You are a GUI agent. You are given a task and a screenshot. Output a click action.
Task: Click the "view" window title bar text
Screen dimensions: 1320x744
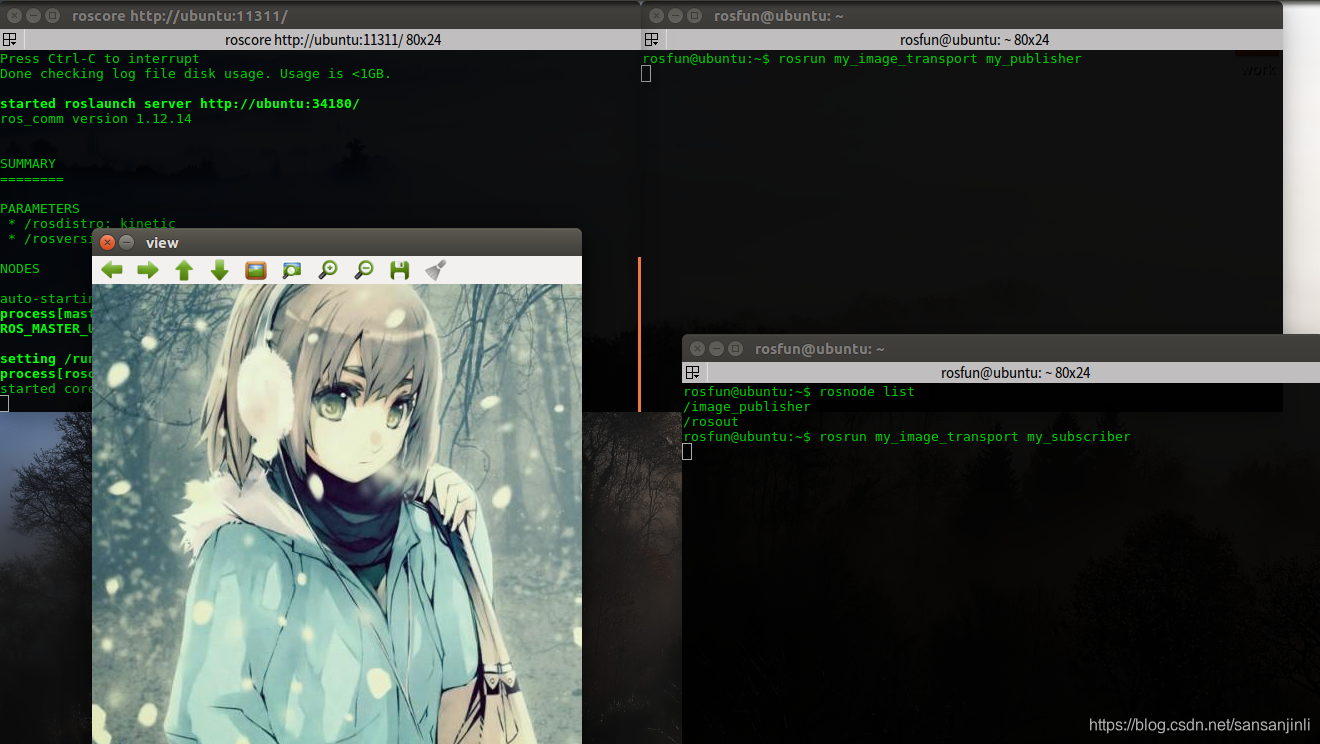pyautogui.click(x=162, y=243)
